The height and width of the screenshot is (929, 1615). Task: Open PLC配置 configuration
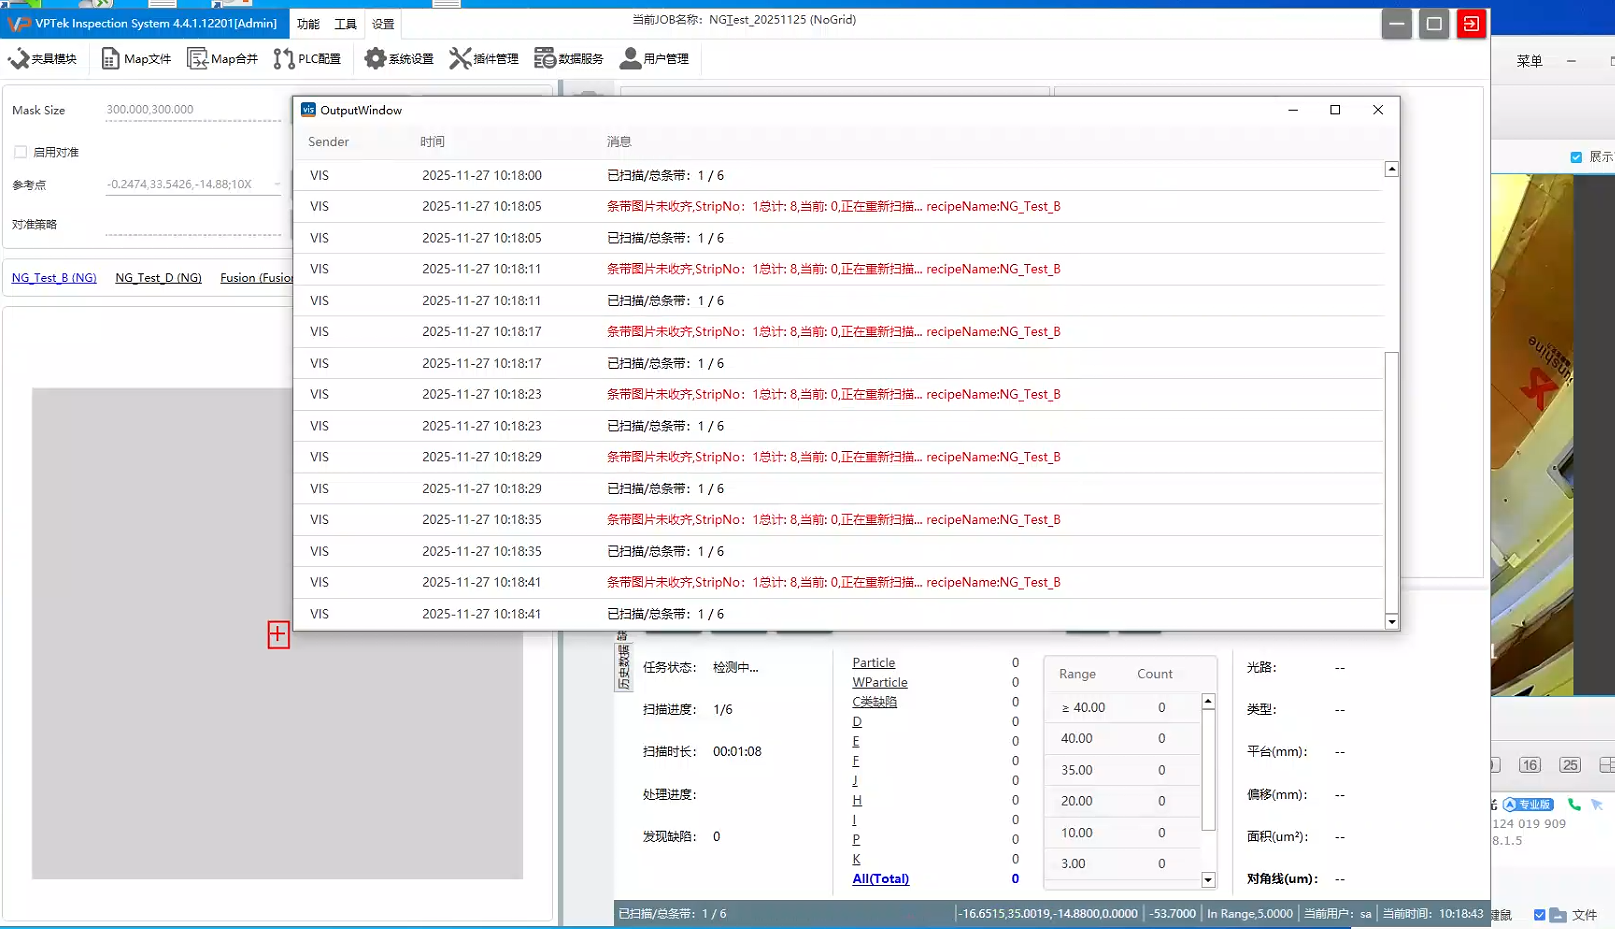tap(308, 59)
